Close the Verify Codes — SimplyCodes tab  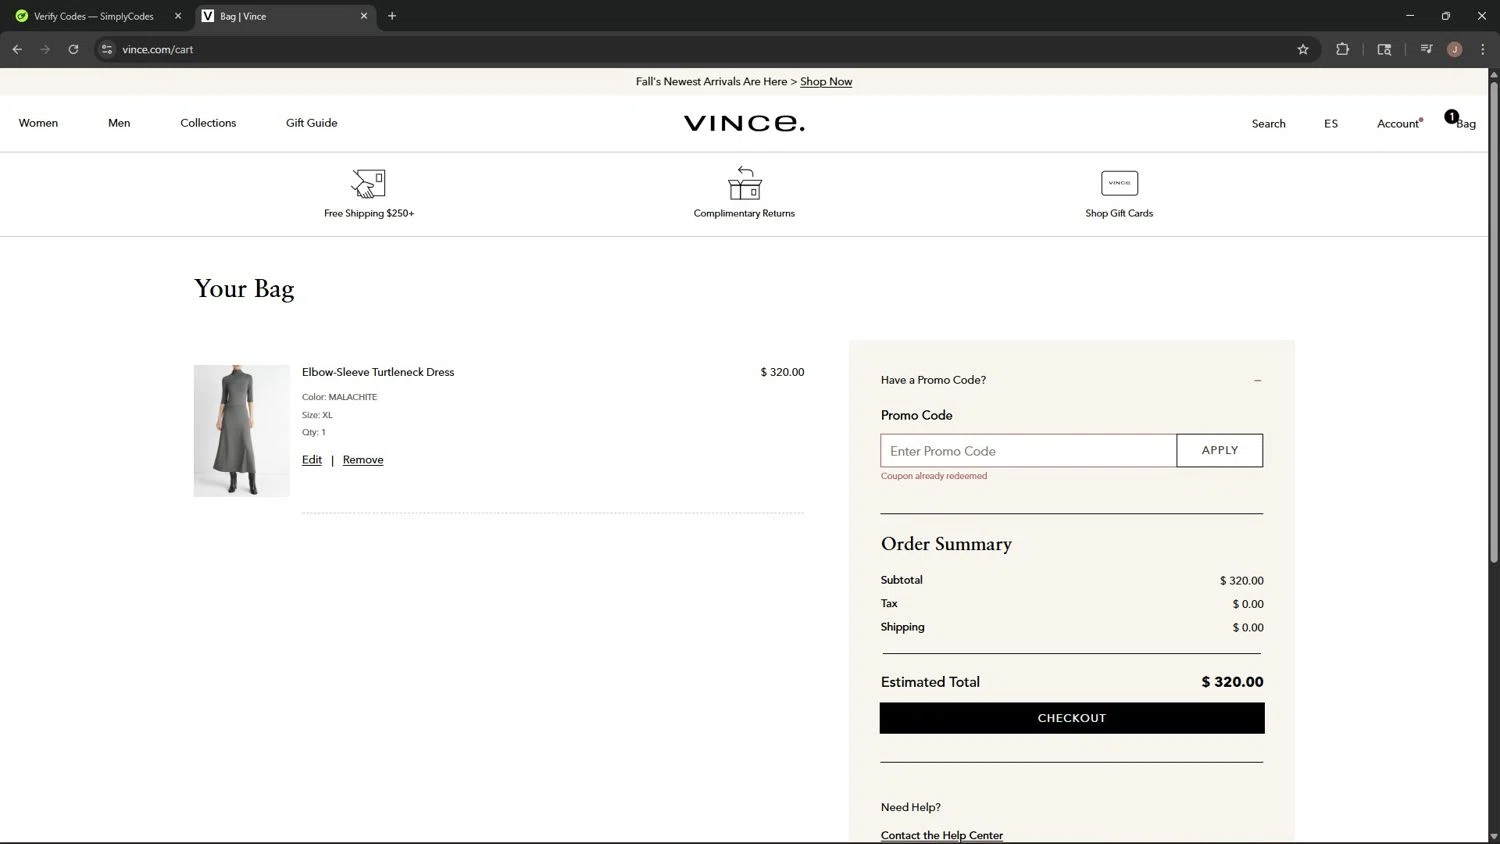click(x=178, y=16)
